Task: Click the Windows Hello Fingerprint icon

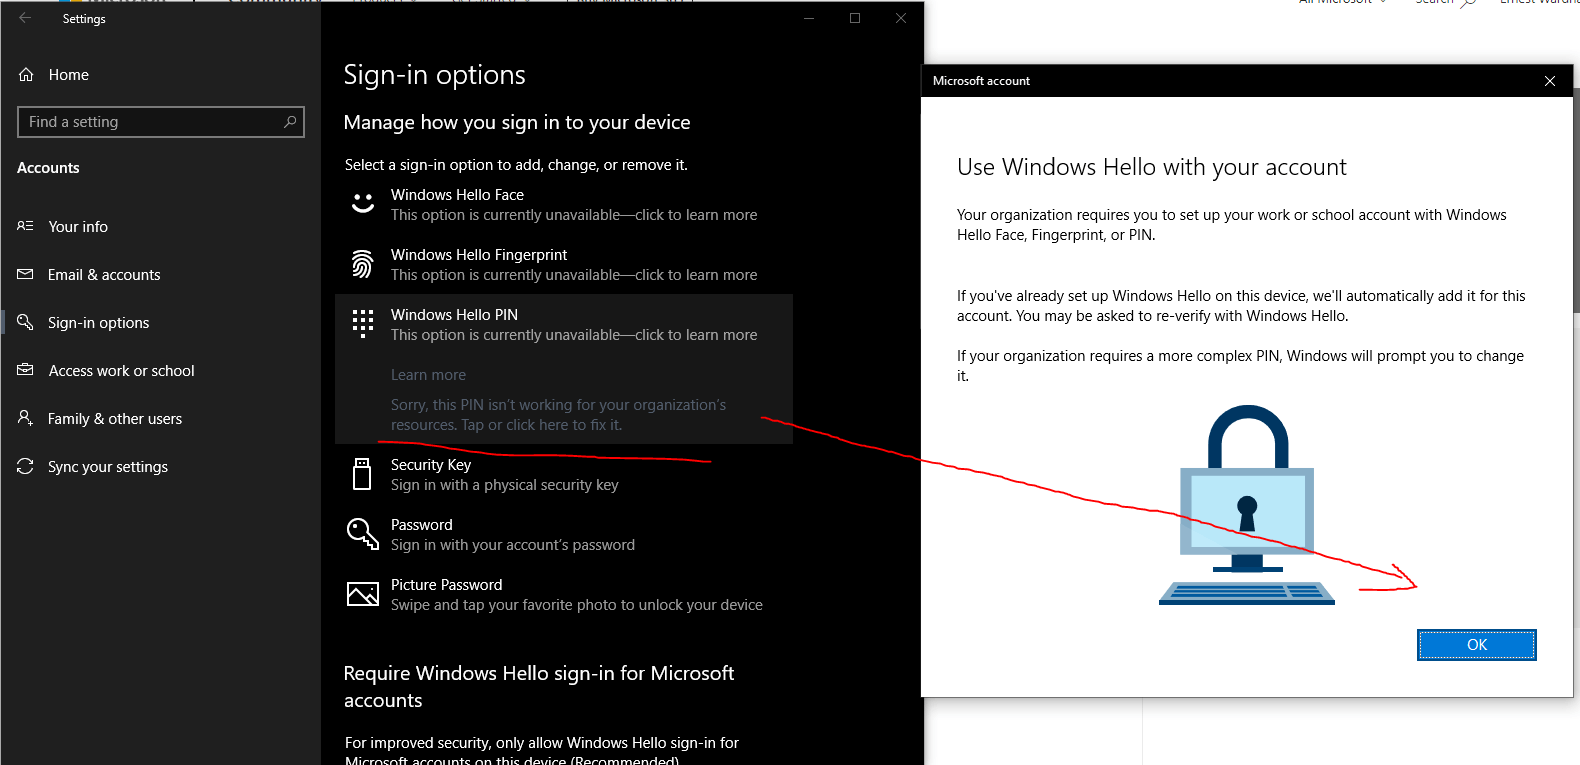Action: click(363, 264)
